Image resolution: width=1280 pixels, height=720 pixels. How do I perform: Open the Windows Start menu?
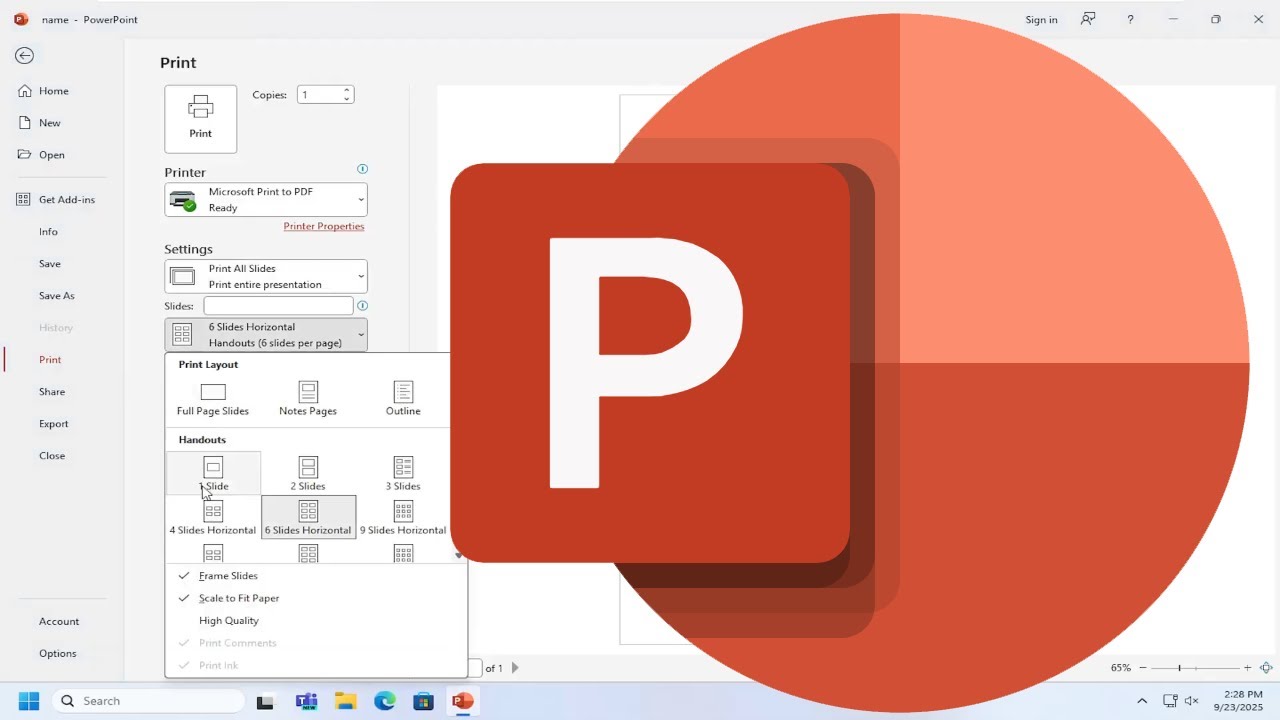pos(28,701)
